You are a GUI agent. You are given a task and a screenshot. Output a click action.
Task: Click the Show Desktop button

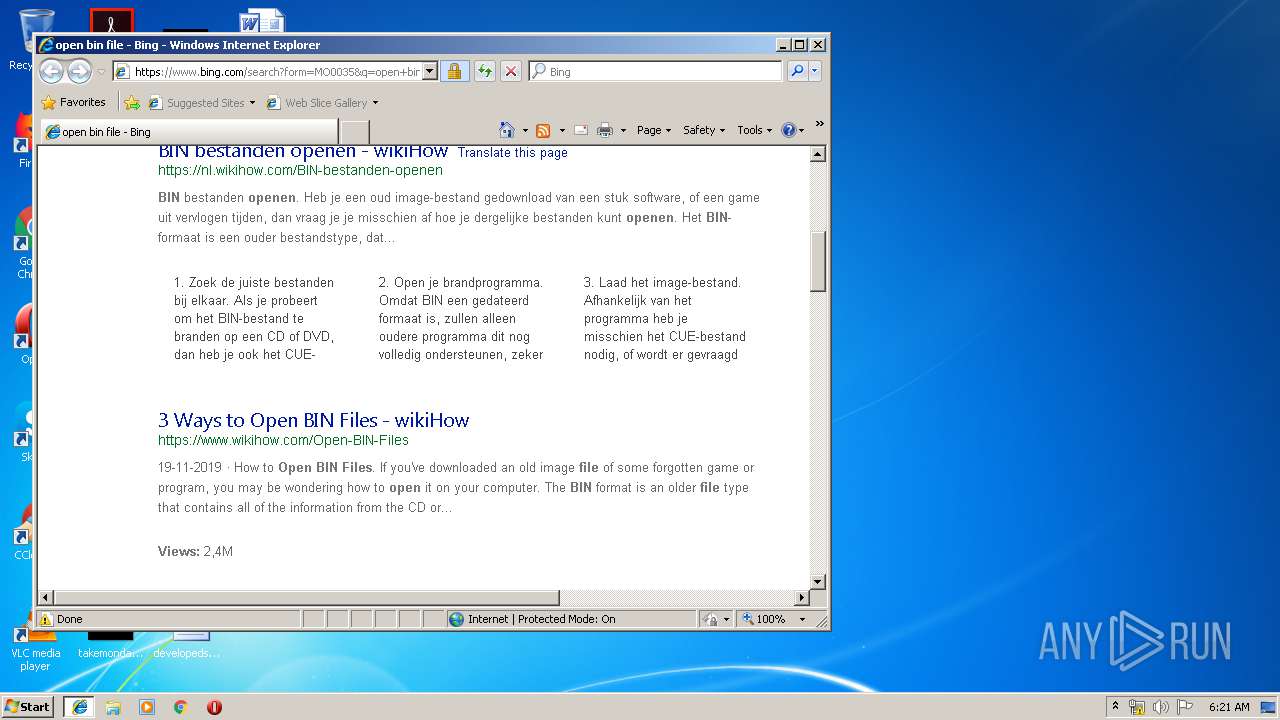coord(1269,707)
